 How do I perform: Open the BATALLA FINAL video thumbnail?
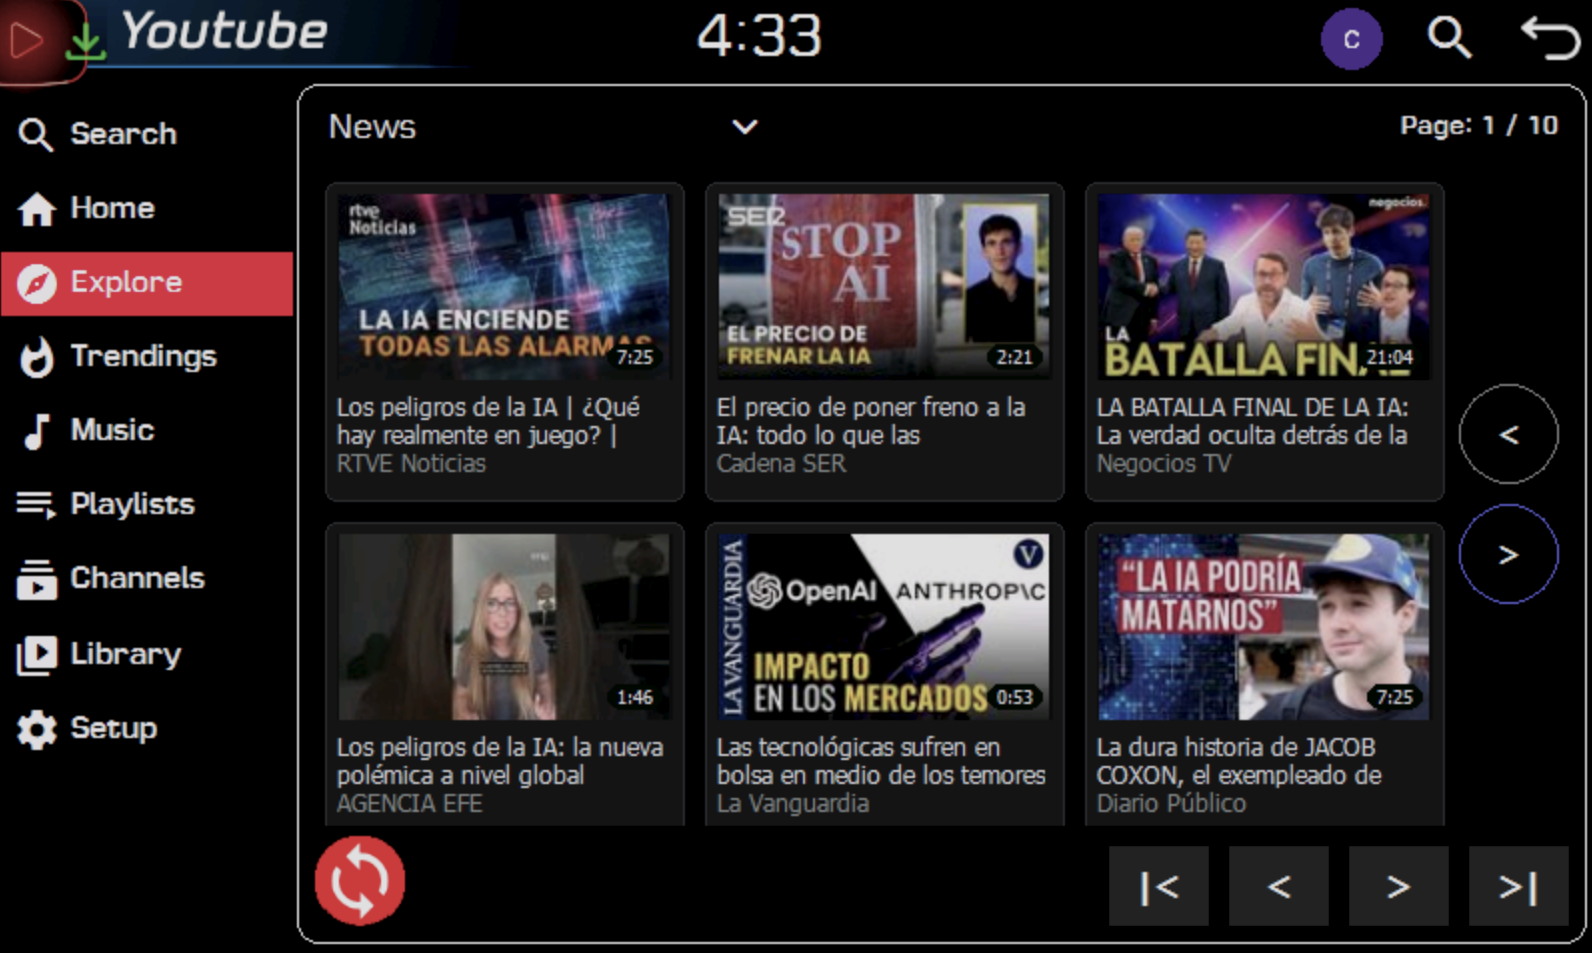click(x=1264, y=286)
